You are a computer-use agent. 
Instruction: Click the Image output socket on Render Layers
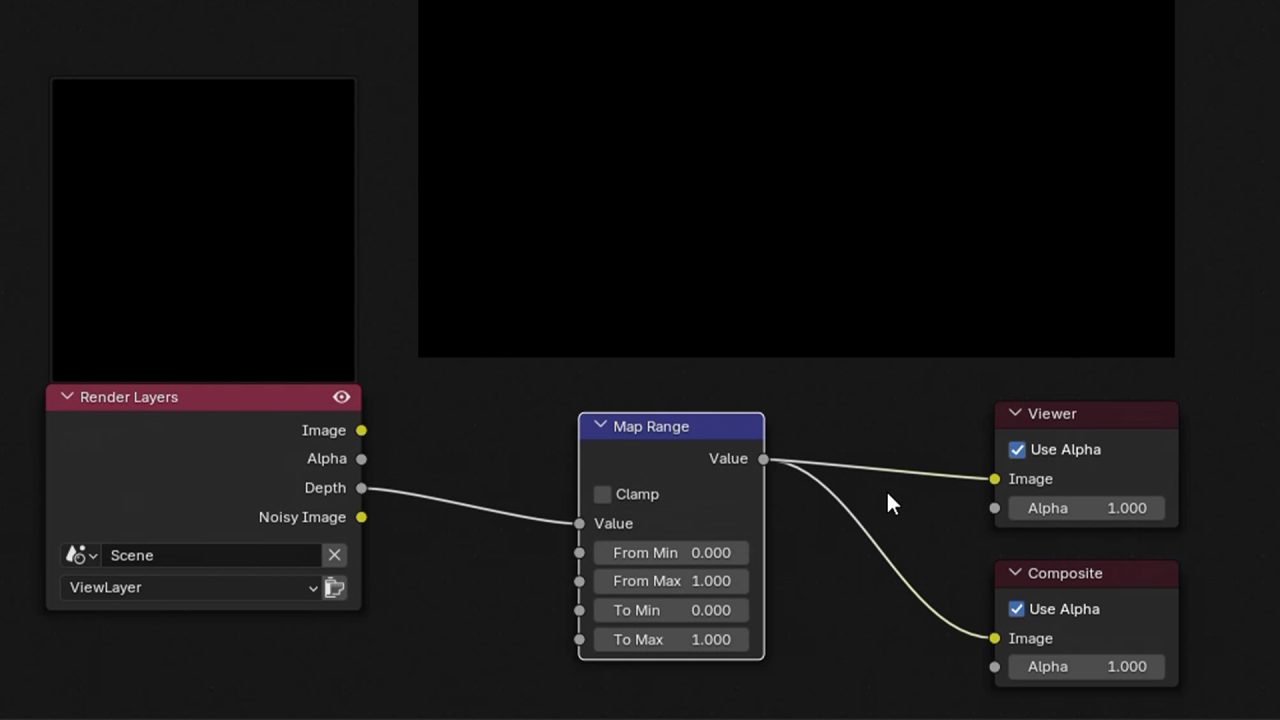tap(361, 430)
